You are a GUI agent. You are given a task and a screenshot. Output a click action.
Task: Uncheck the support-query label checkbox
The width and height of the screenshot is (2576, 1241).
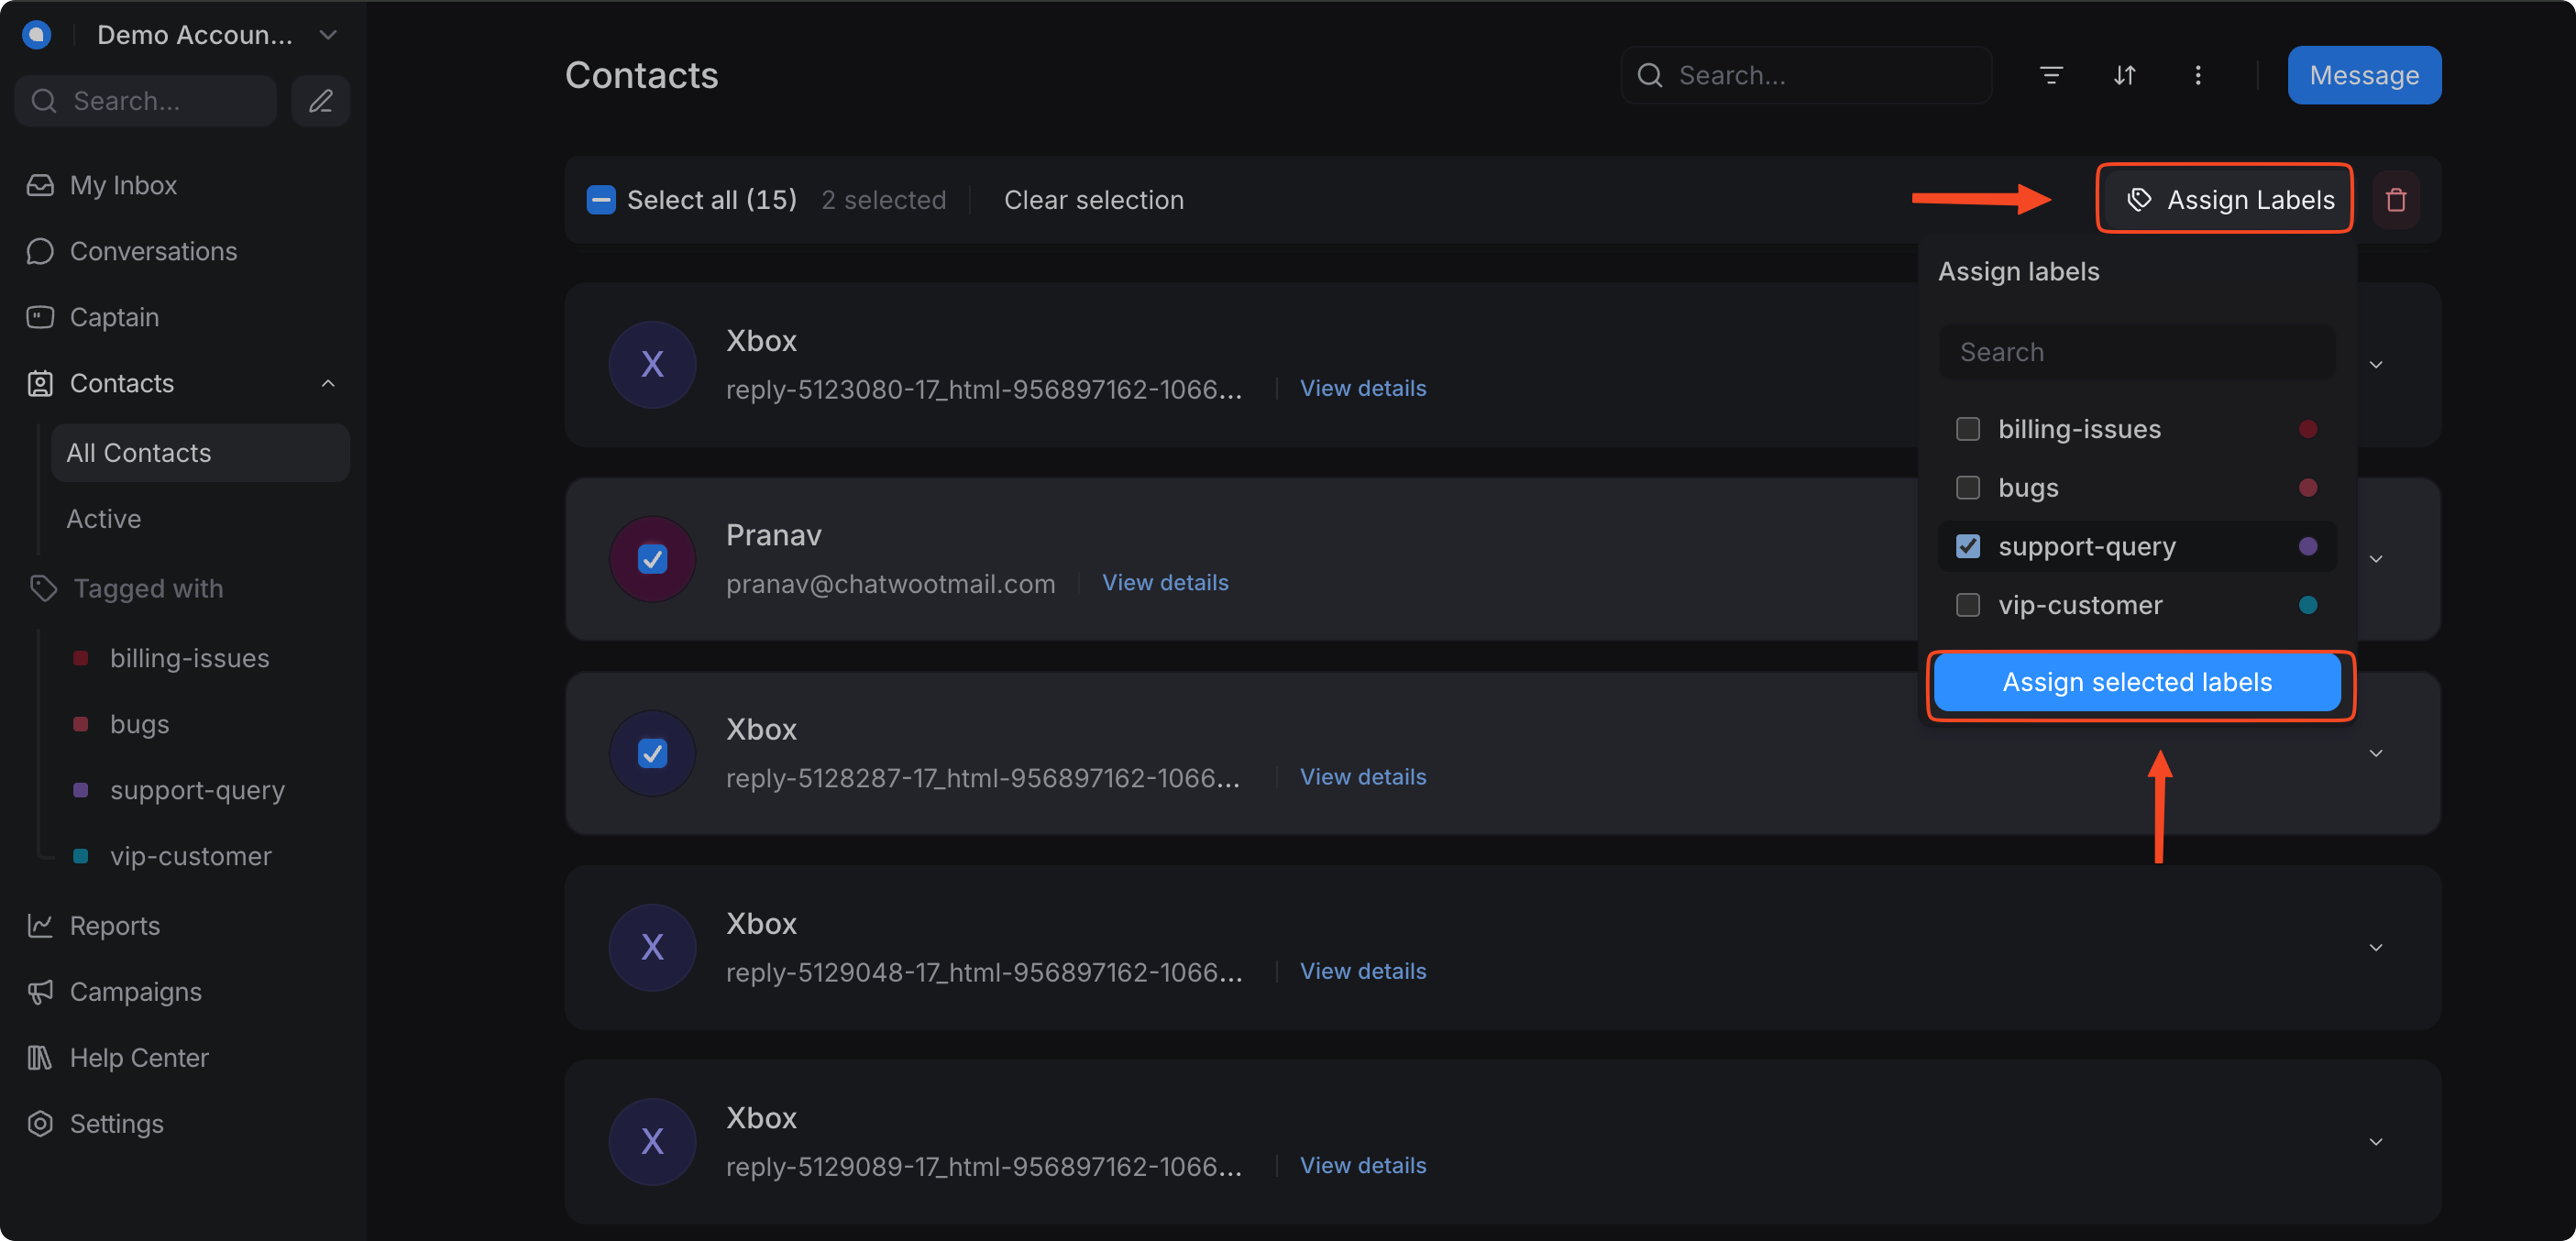pyautogui.click(x=1967, y=546)
